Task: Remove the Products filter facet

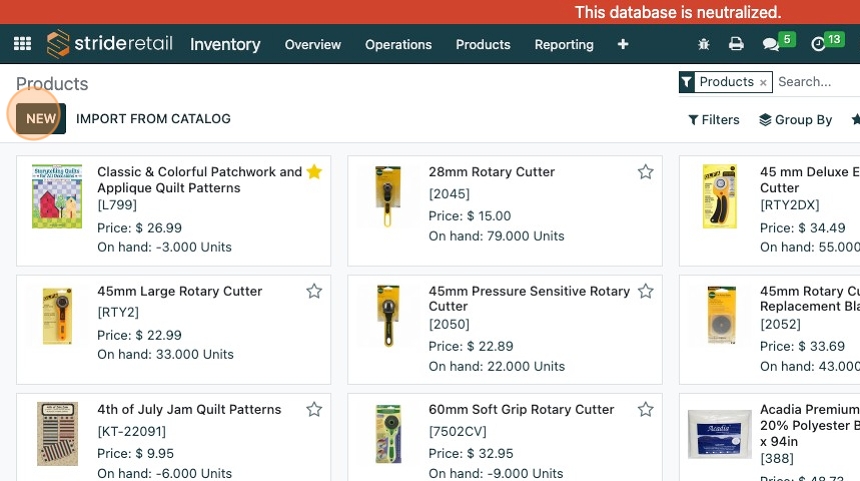Action: (x=763, y=83)
